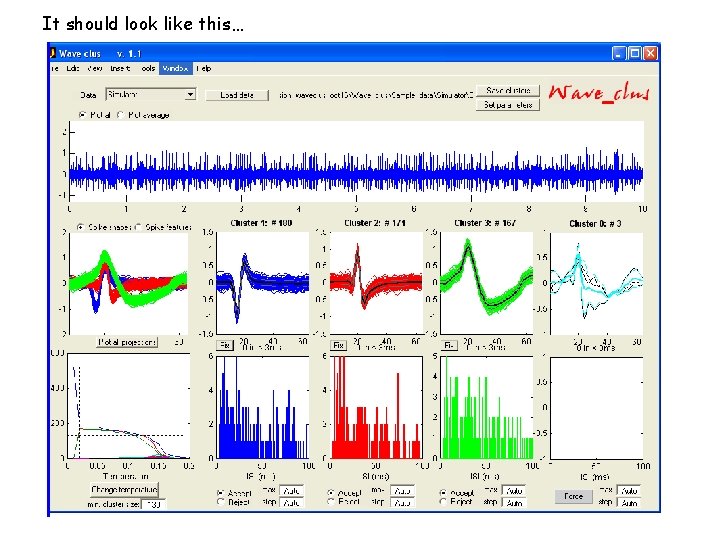This screenshot has width=720, height=540.
Task: Click the step field under blue ISI histogram
Action: pos(292,503)
